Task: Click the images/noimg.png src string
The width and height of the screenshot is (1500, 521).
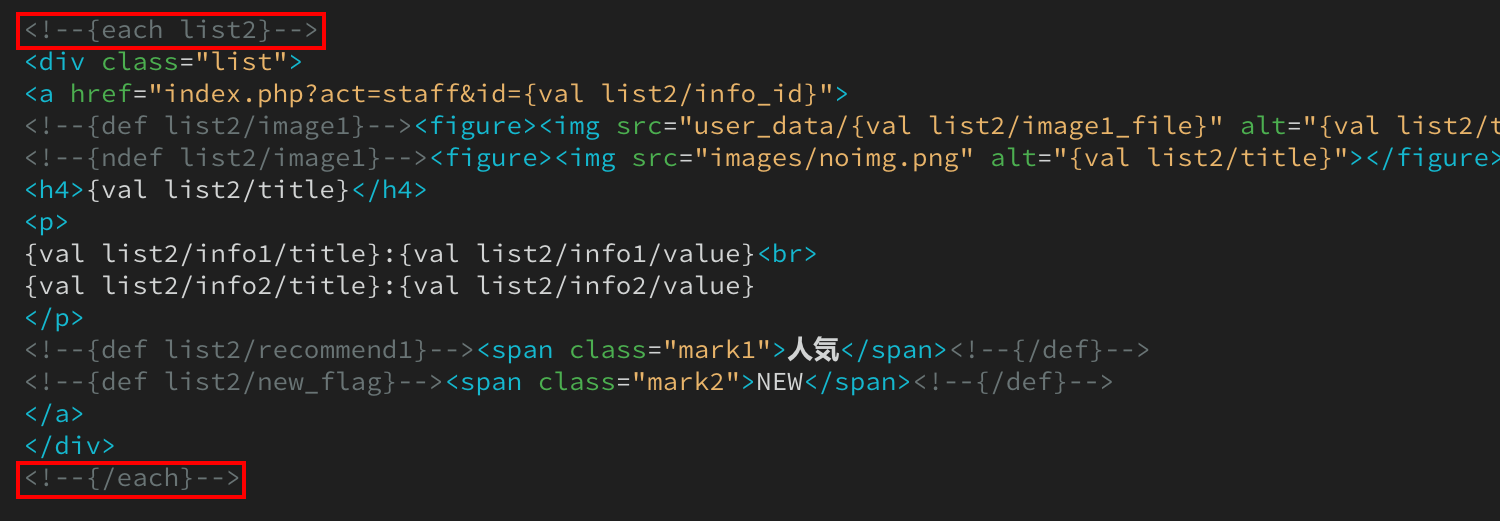Action: pos(834,158)
